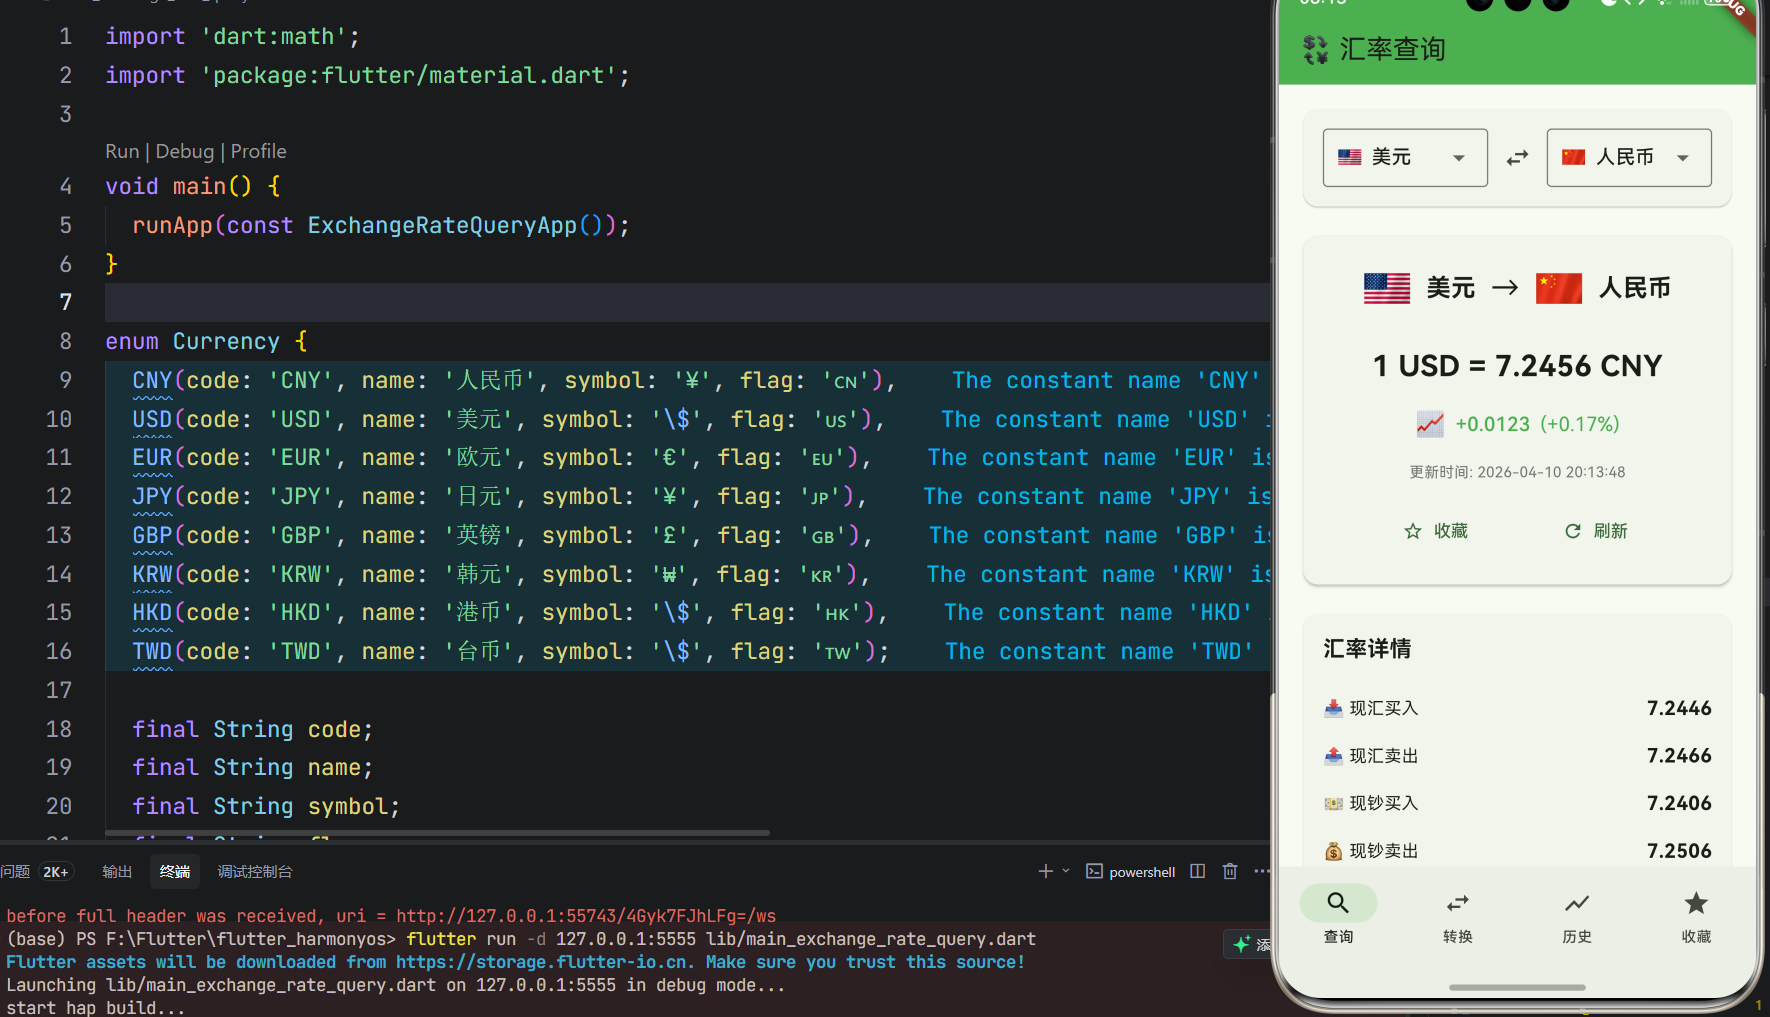The height and width of the screenshot is (1017, 1770).
Task: Tap the 刷新 button to refresh the rate
Action: [x=1596, y=531]
